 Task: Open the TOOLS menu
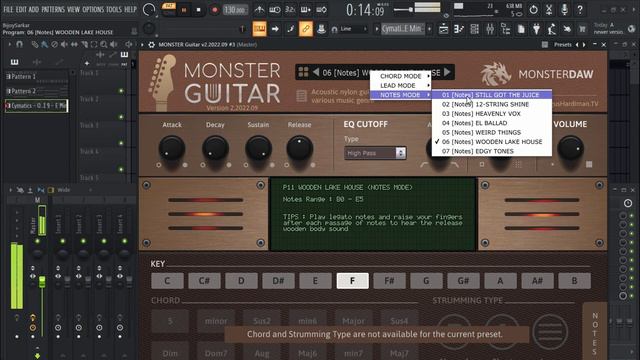click(x=114, y=9)
